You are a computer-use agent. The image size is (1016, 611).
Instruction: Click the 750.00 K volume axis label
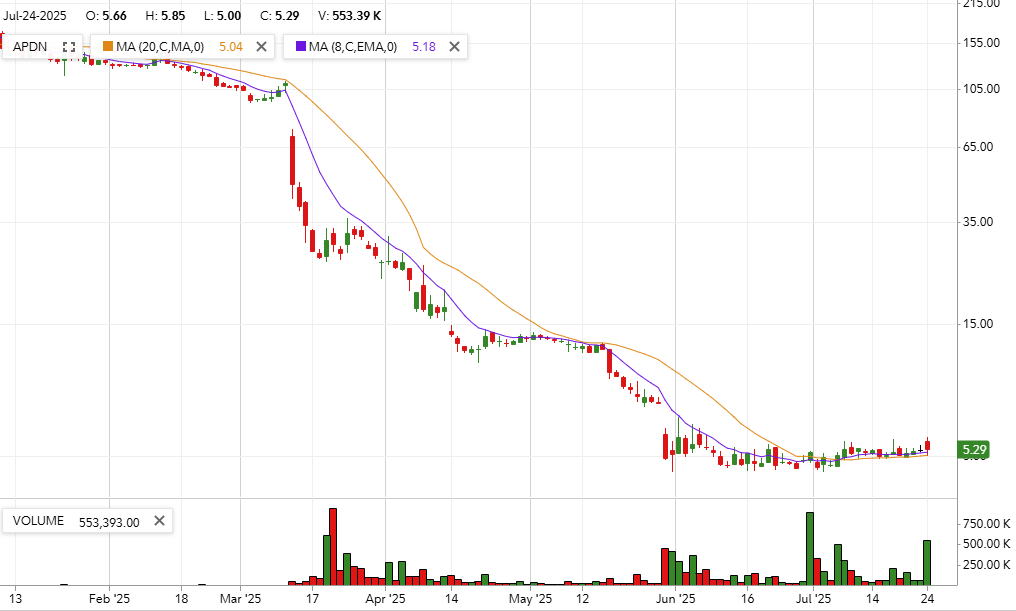point(987,524)
